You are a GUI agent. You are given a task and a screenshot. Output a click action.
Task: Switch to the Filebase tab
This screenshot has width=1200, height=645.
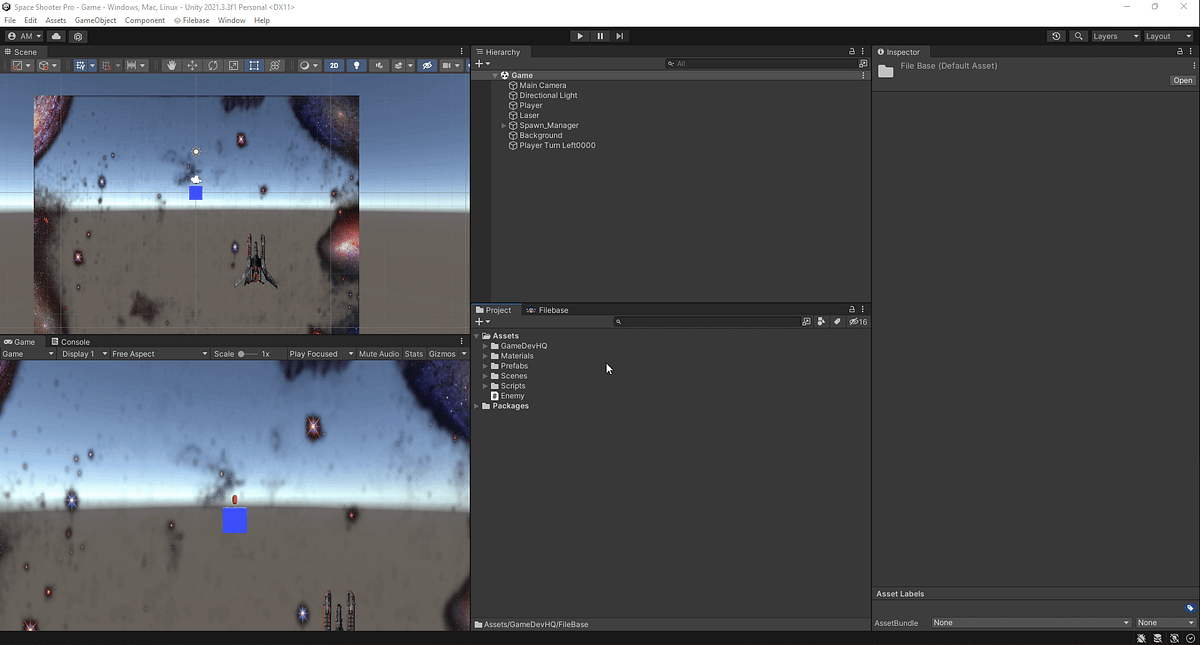(548, 310)
